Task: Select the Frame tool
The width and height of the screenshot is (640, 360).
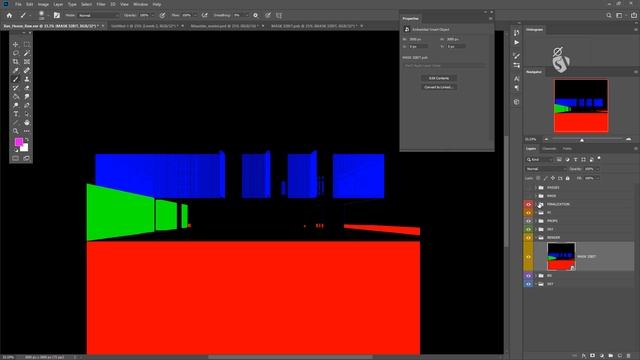Action: [27, 62]
